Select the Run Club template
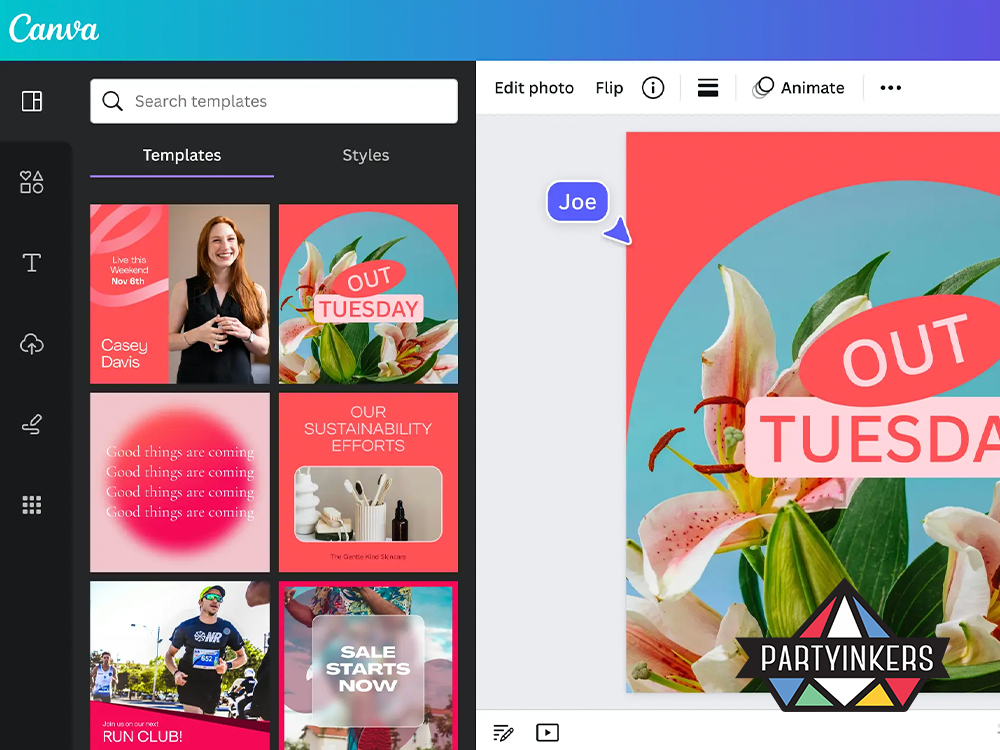The height and width of the screenshot is (750, 1000). [x=180, y=665]
